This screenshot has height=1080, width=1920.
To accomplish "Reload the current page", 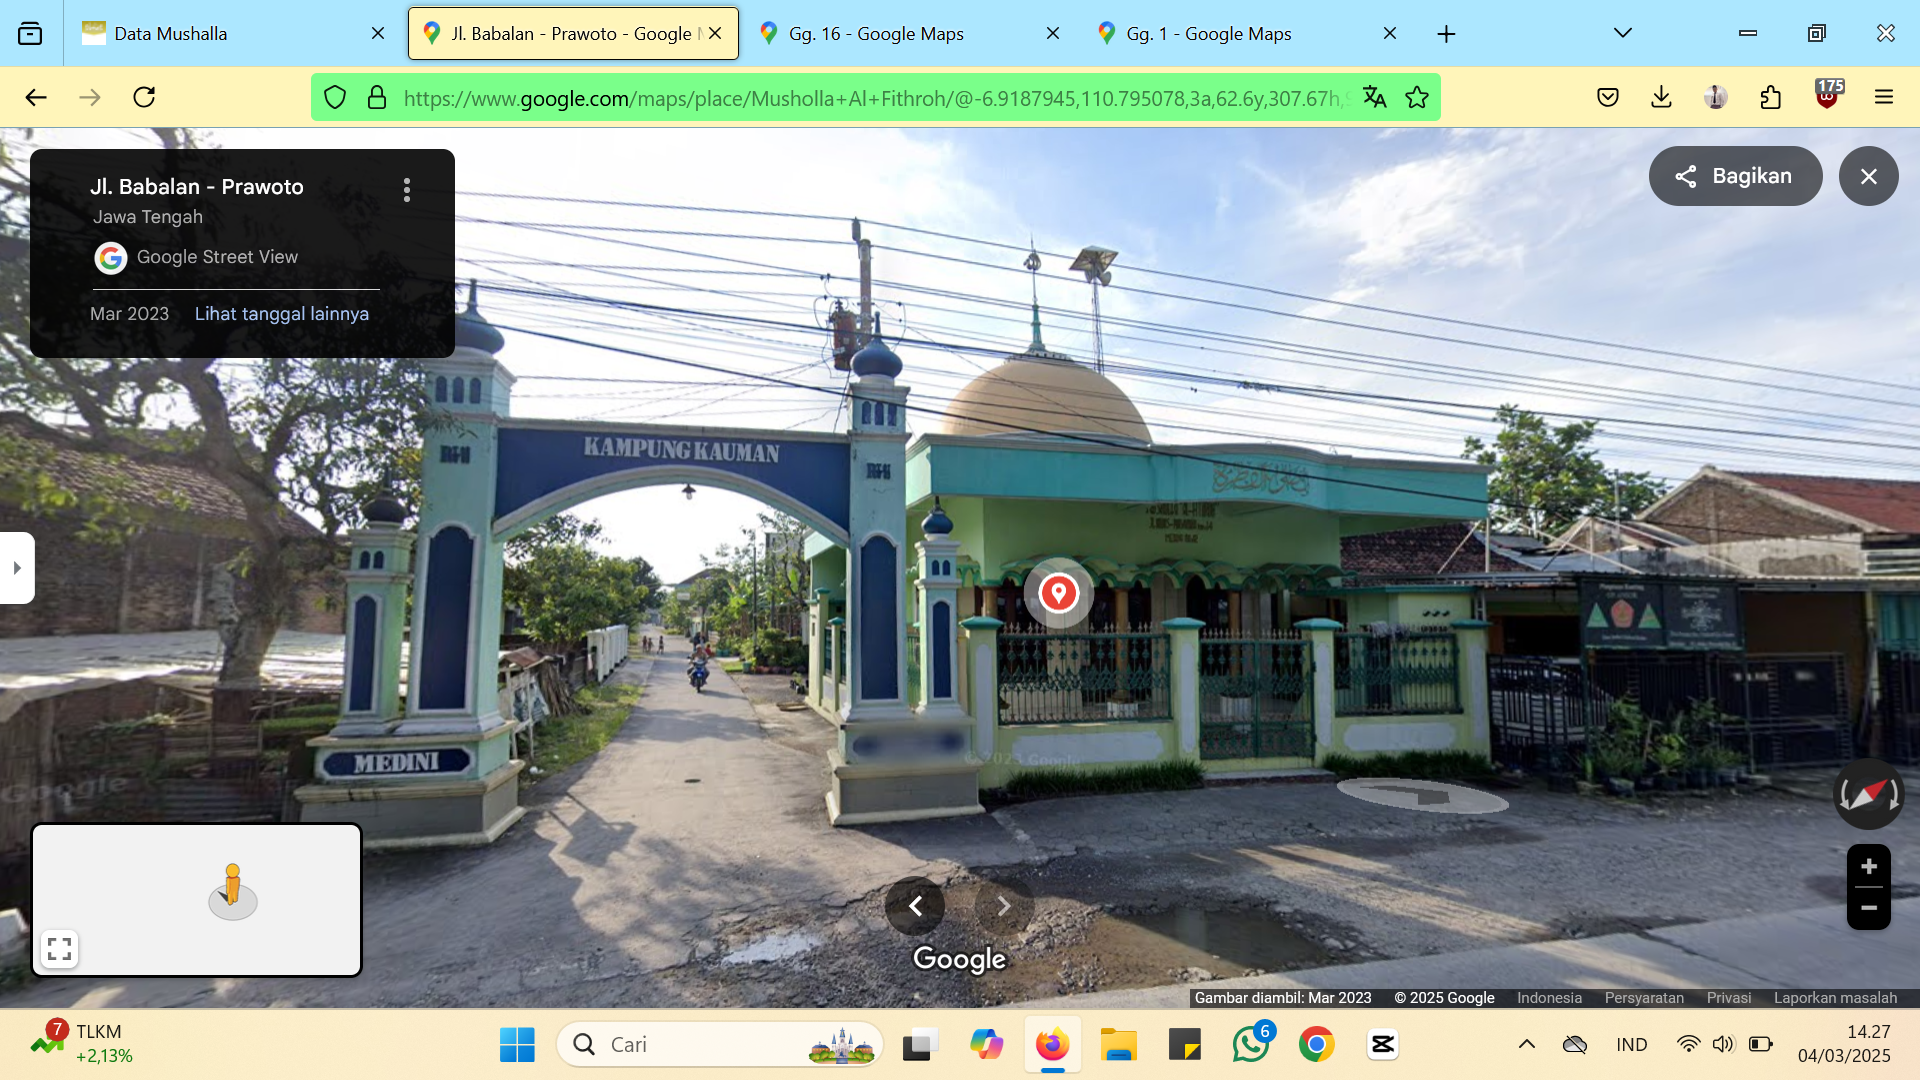I will (144, 97).
